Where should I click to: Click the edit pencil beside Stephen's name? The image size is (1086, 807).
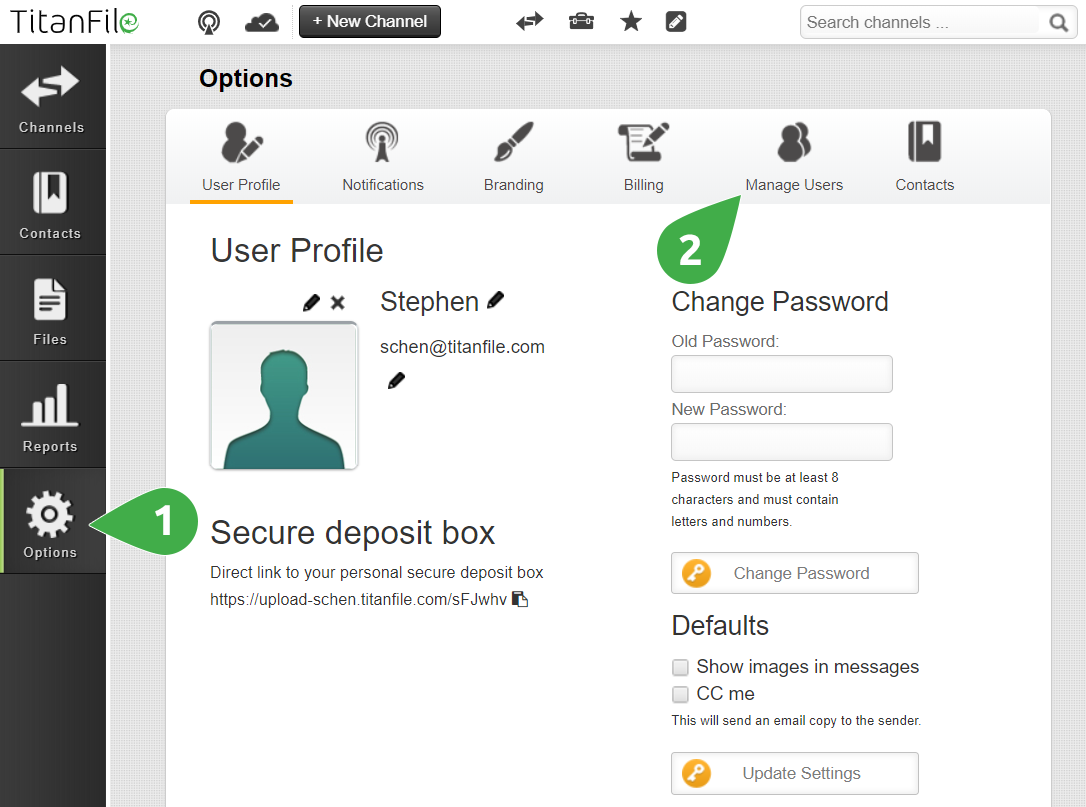coord(496,299)
